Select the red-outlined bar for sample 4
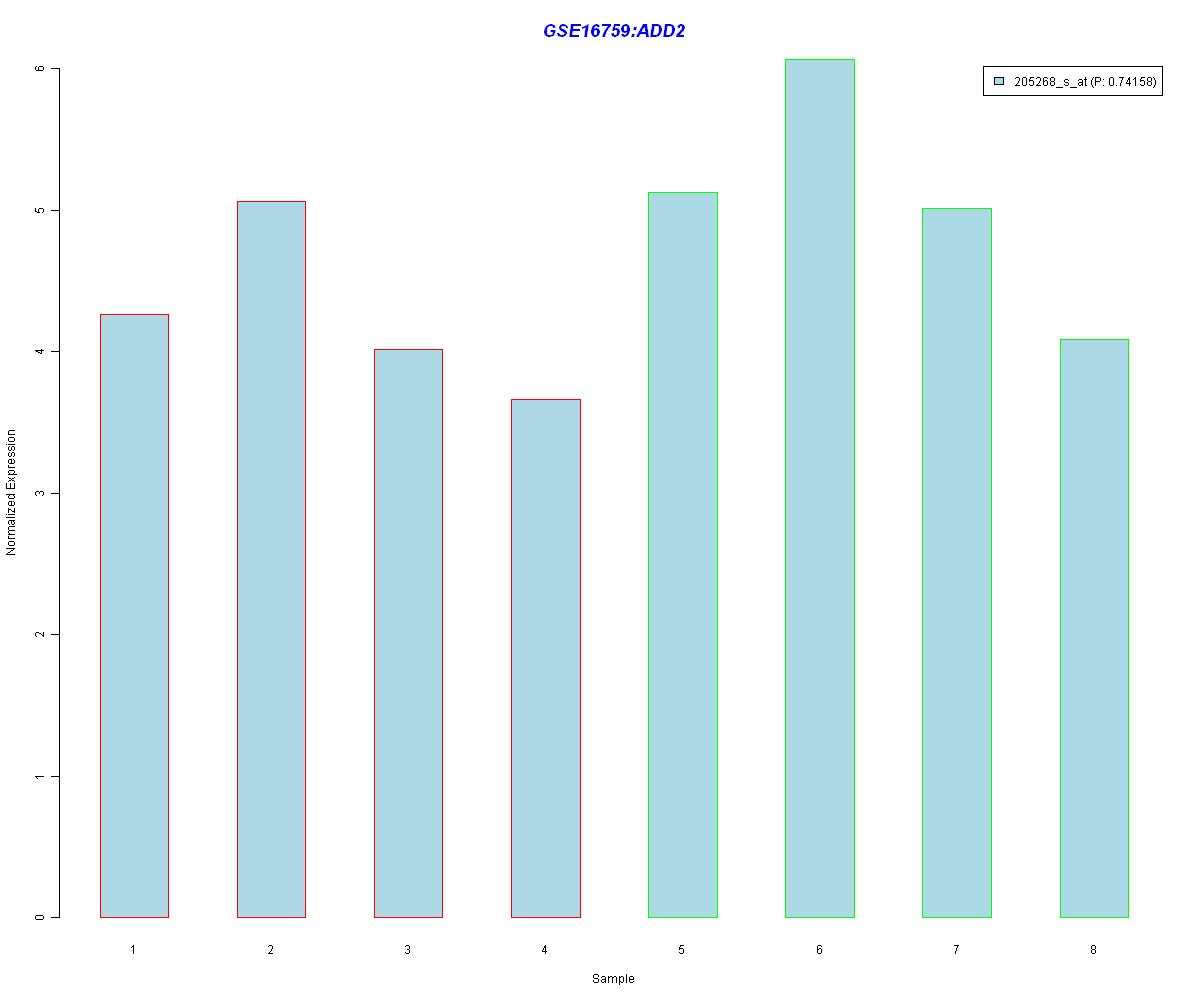 pos(546,658)
